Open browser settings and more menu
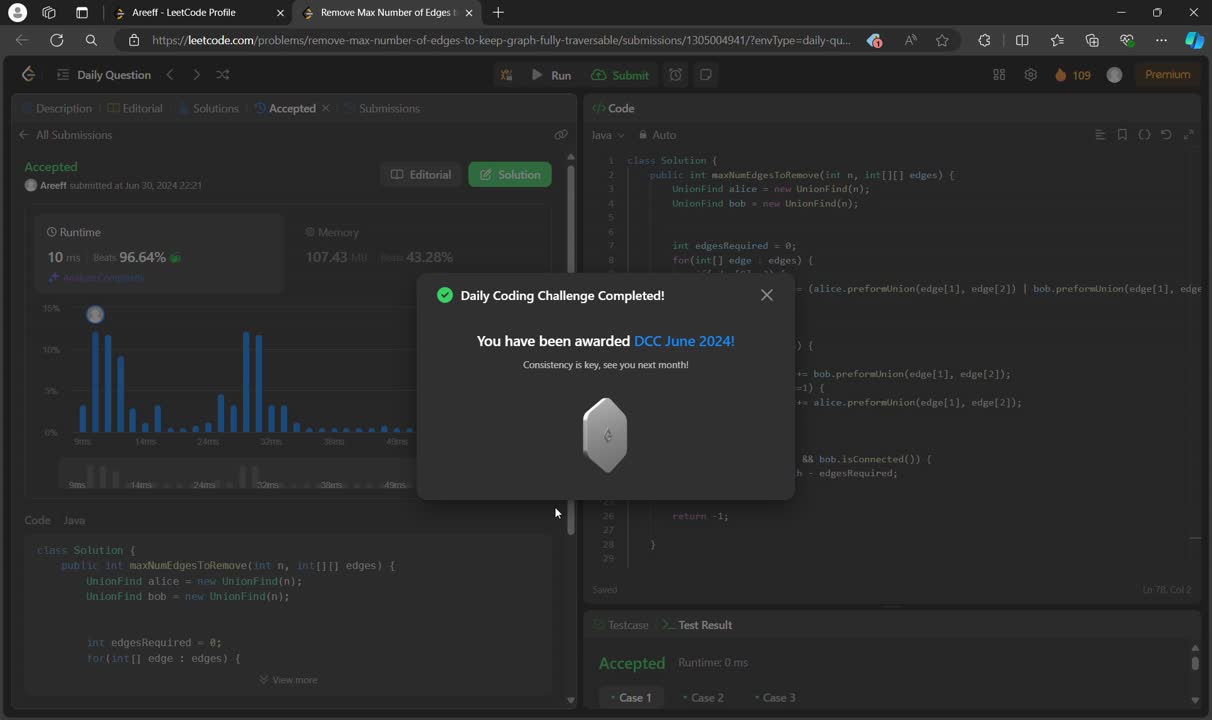This screenshot has height=720, width=1212. click(x=1161, y=40)
